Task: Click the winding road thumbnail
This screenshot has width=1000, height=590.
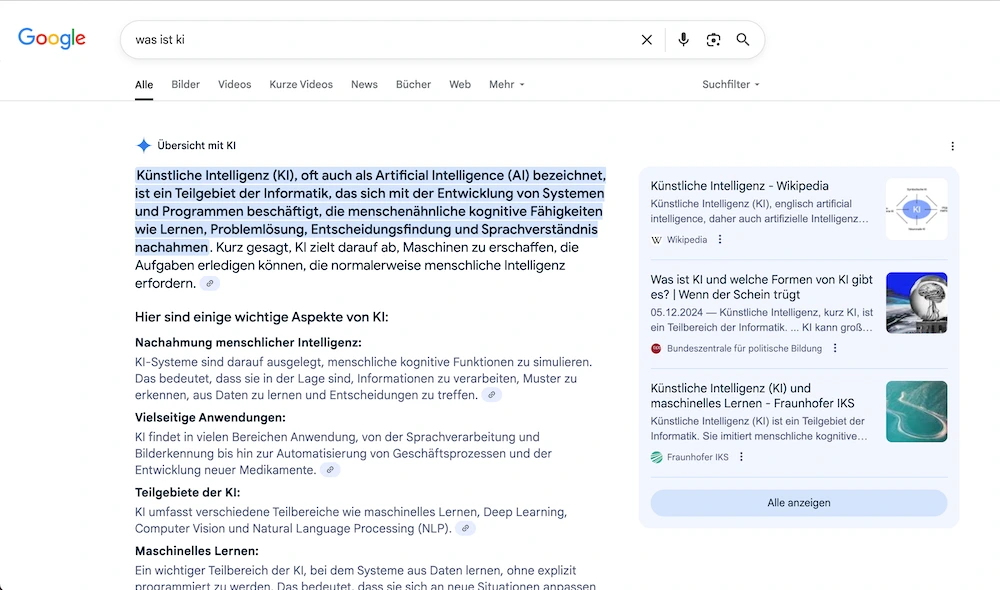Action: point(916,411)
